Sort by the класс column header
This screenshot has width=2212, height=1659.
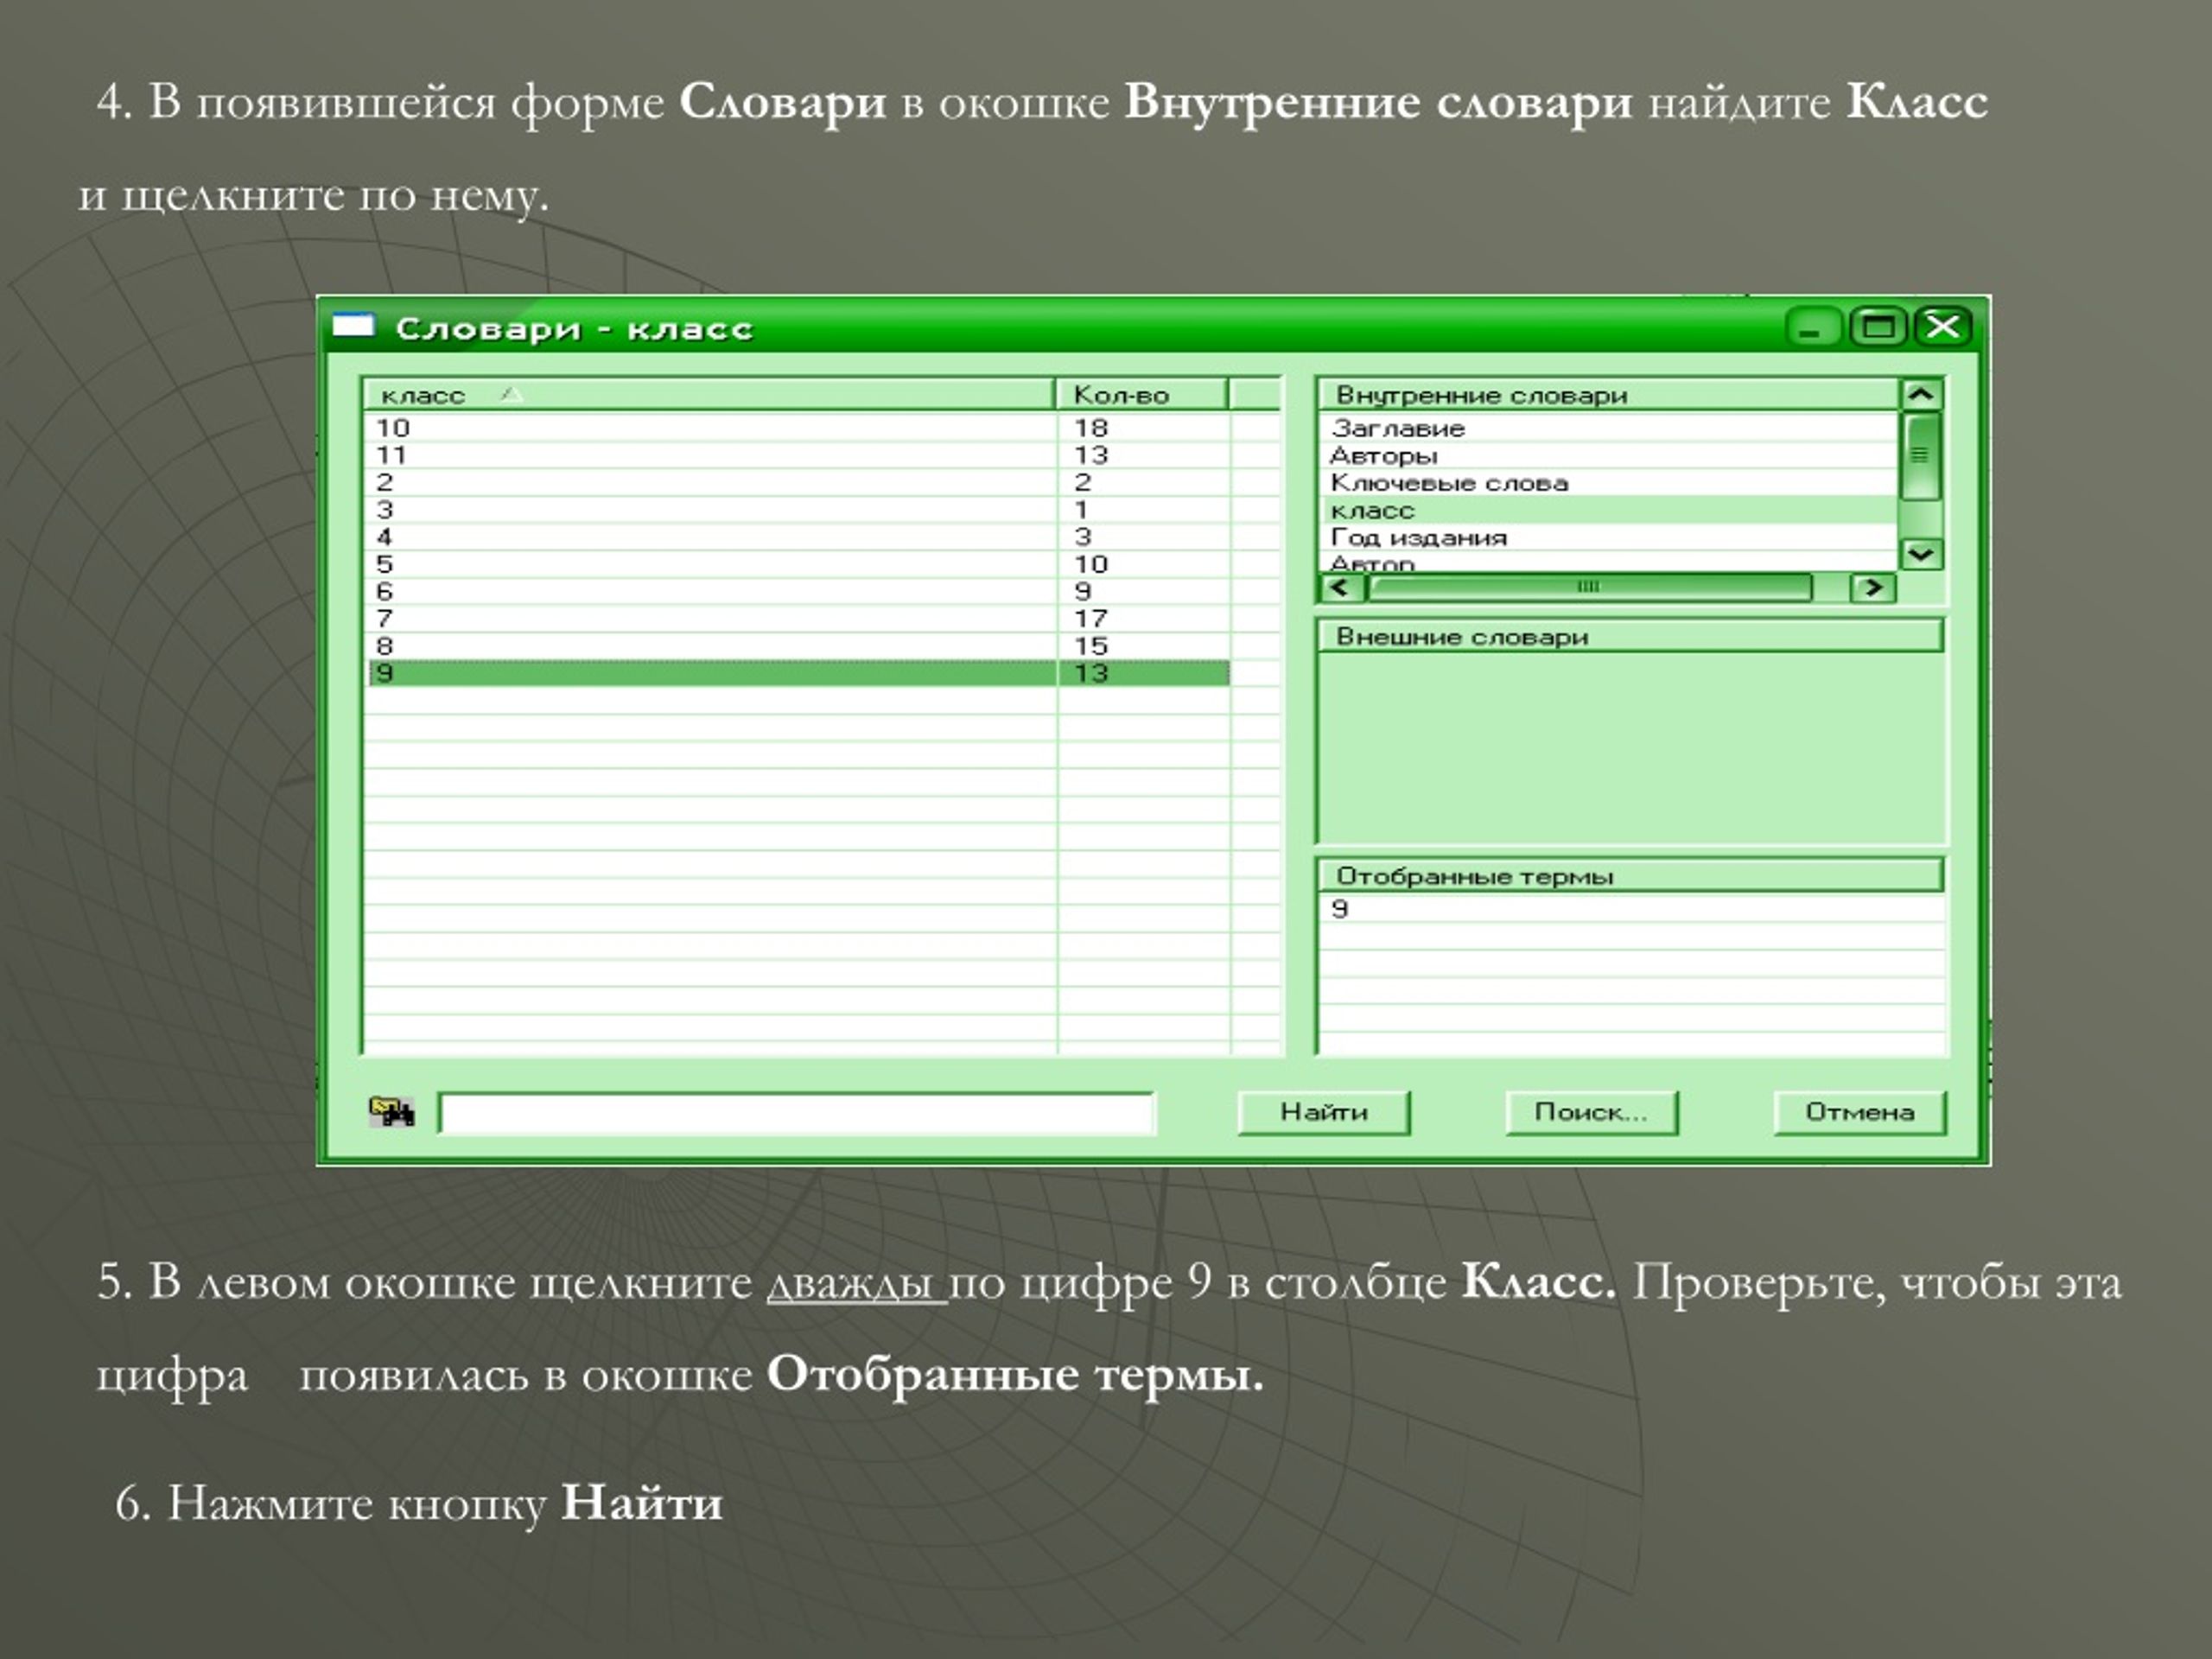click(x=708, y=395)
